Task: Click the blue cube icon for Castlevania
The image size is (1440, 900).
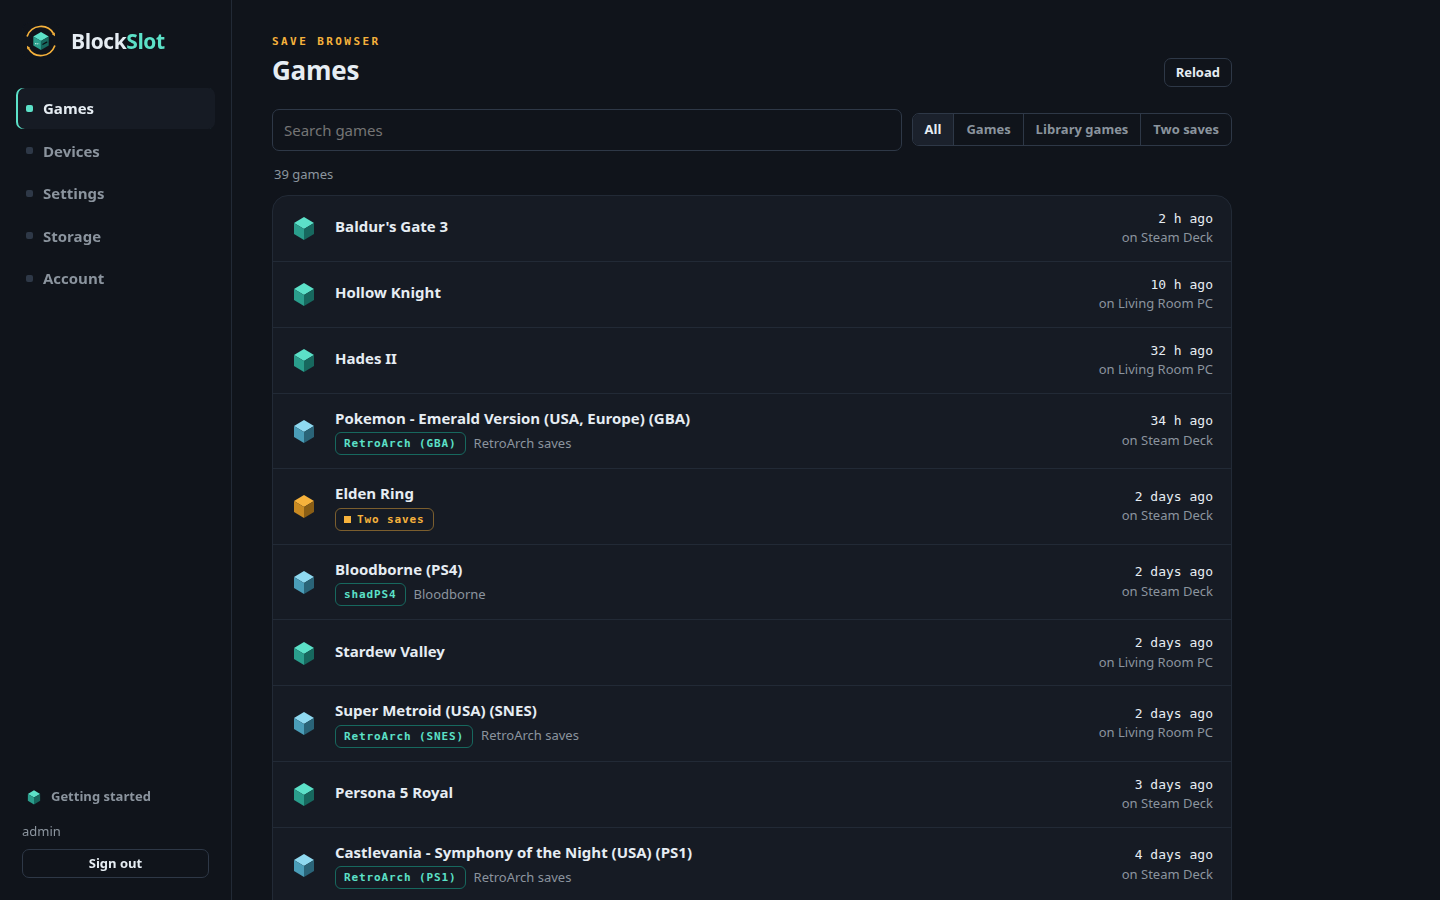Action: tap(304, 865)
